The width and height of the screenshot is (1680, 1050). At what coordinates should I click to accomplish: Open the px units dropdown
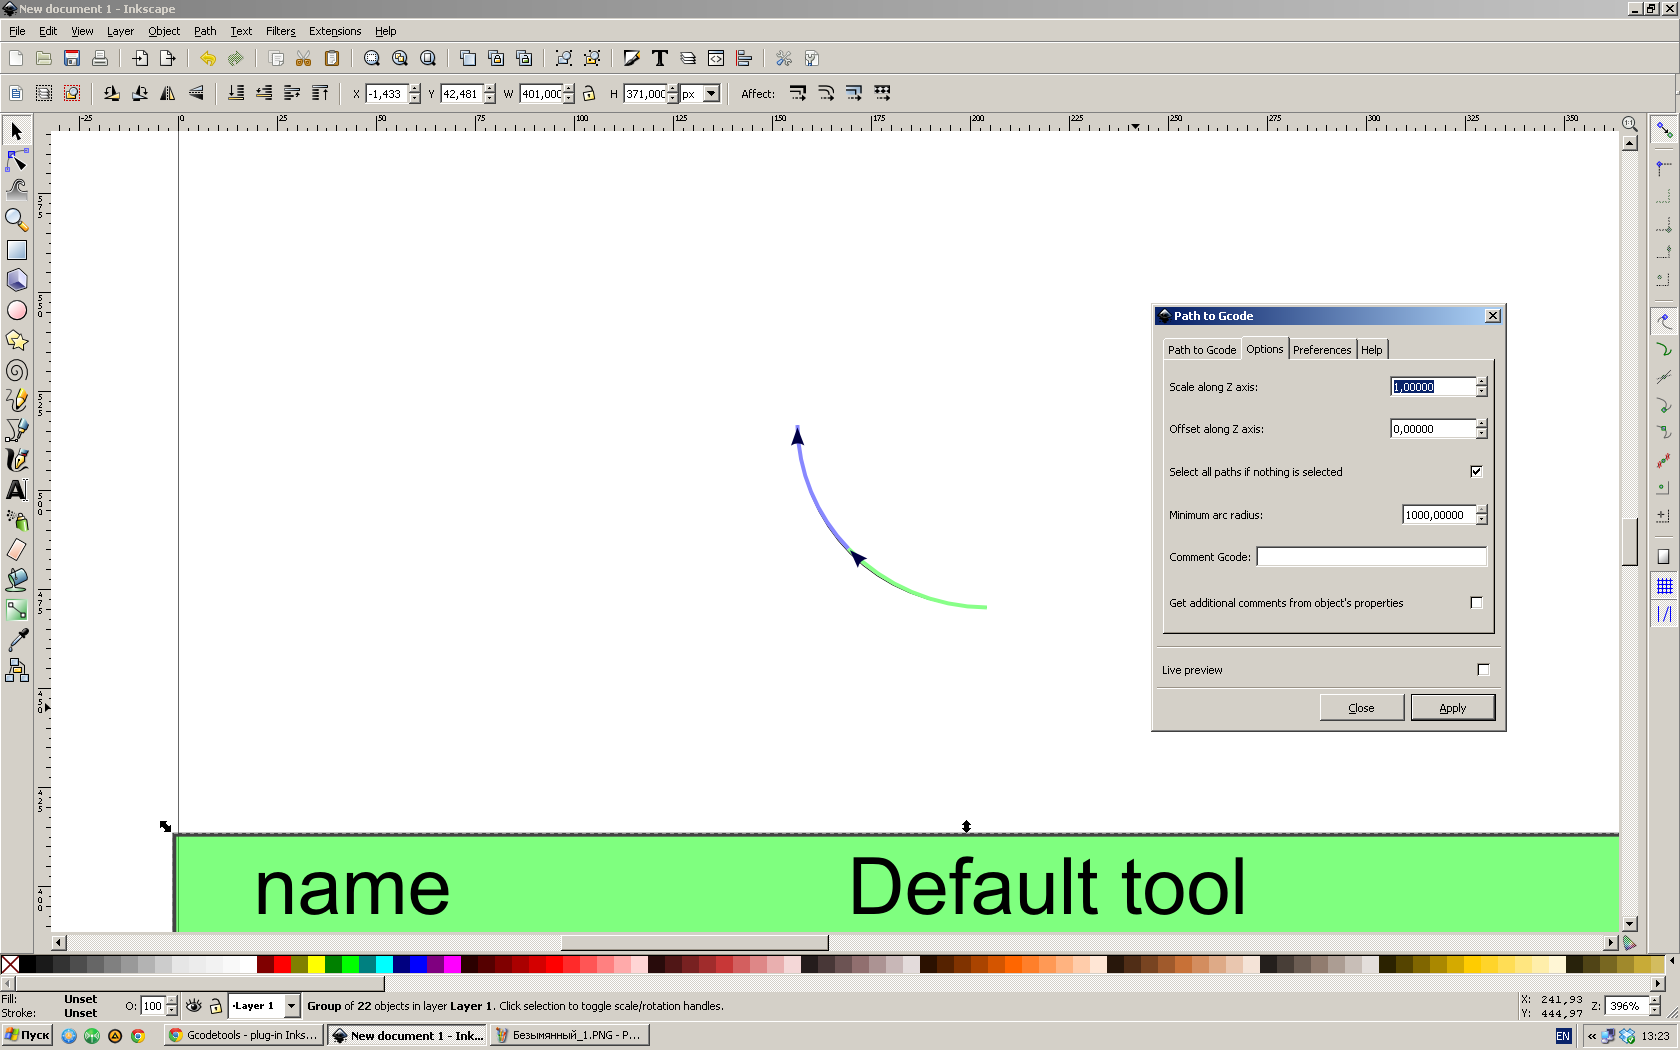click(712, 93)
